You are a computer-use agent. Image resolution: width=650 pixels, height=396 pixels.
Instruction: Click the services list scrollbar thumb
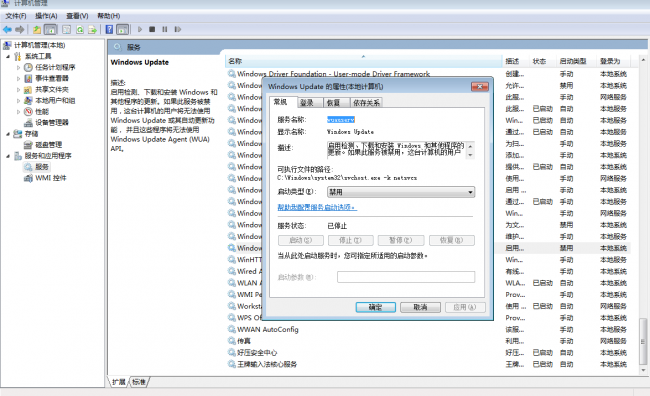643,341
